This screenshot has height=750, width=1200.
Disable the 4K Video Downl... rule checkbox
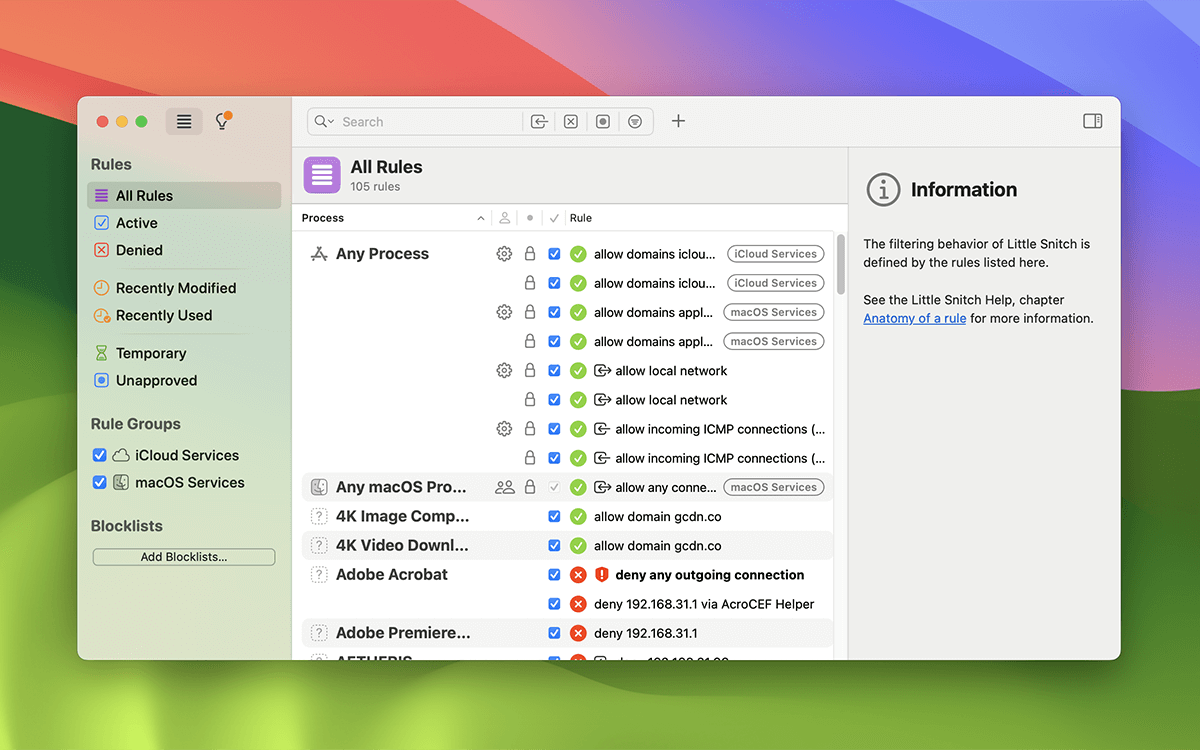click(554, 546)
